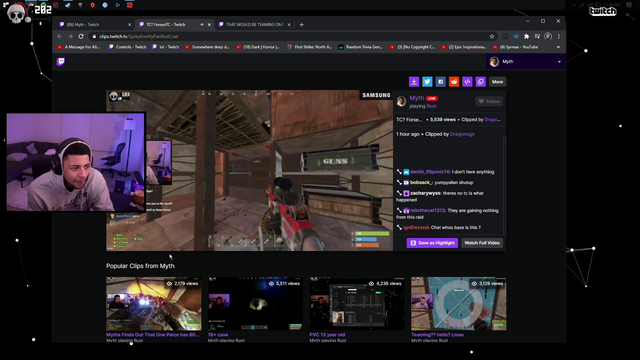
Task: Open the Chrome three-dot menu
Action: [x=559, y=36]
